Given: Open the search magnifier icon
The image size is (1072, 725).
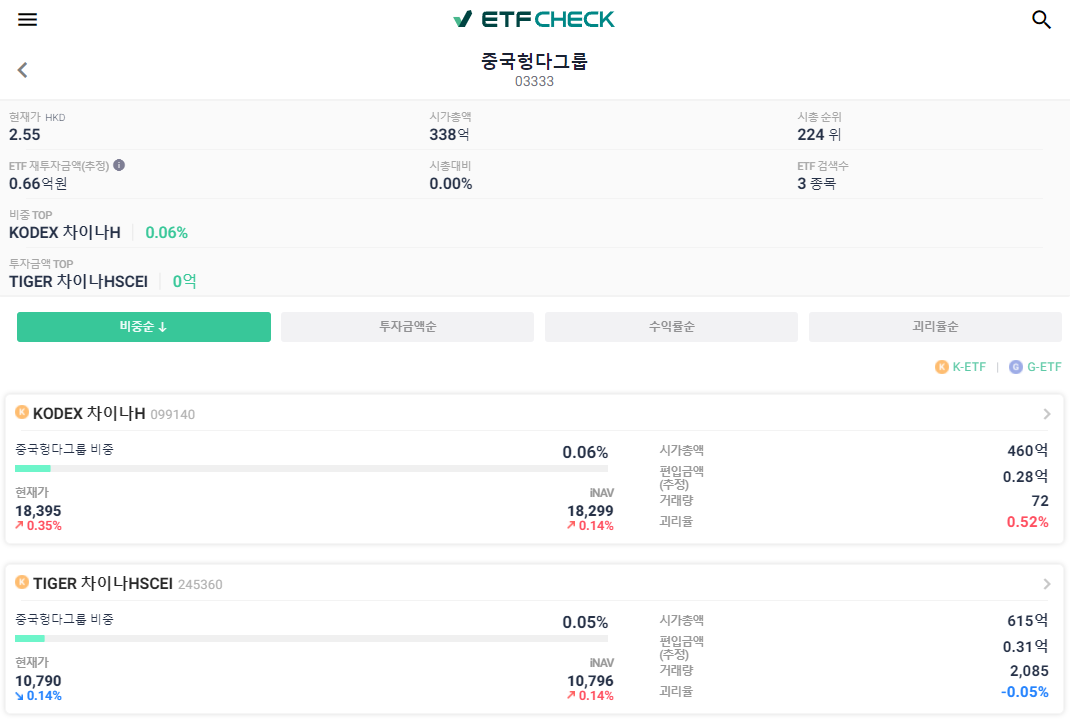Looking at the screenshot, I should 1041,19.
